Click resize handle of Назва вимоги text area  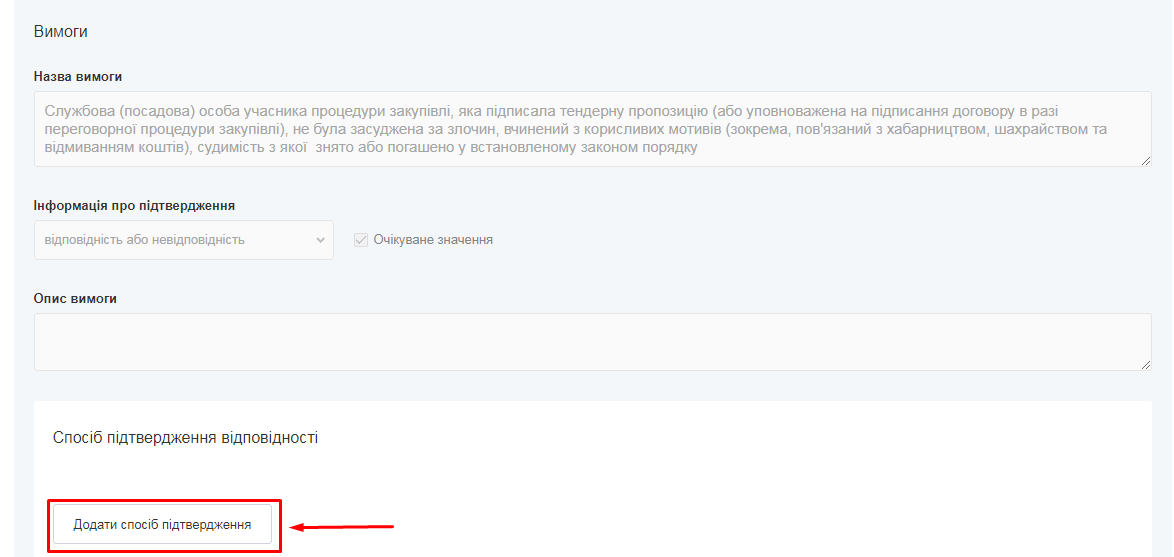tap(1145, 160)
